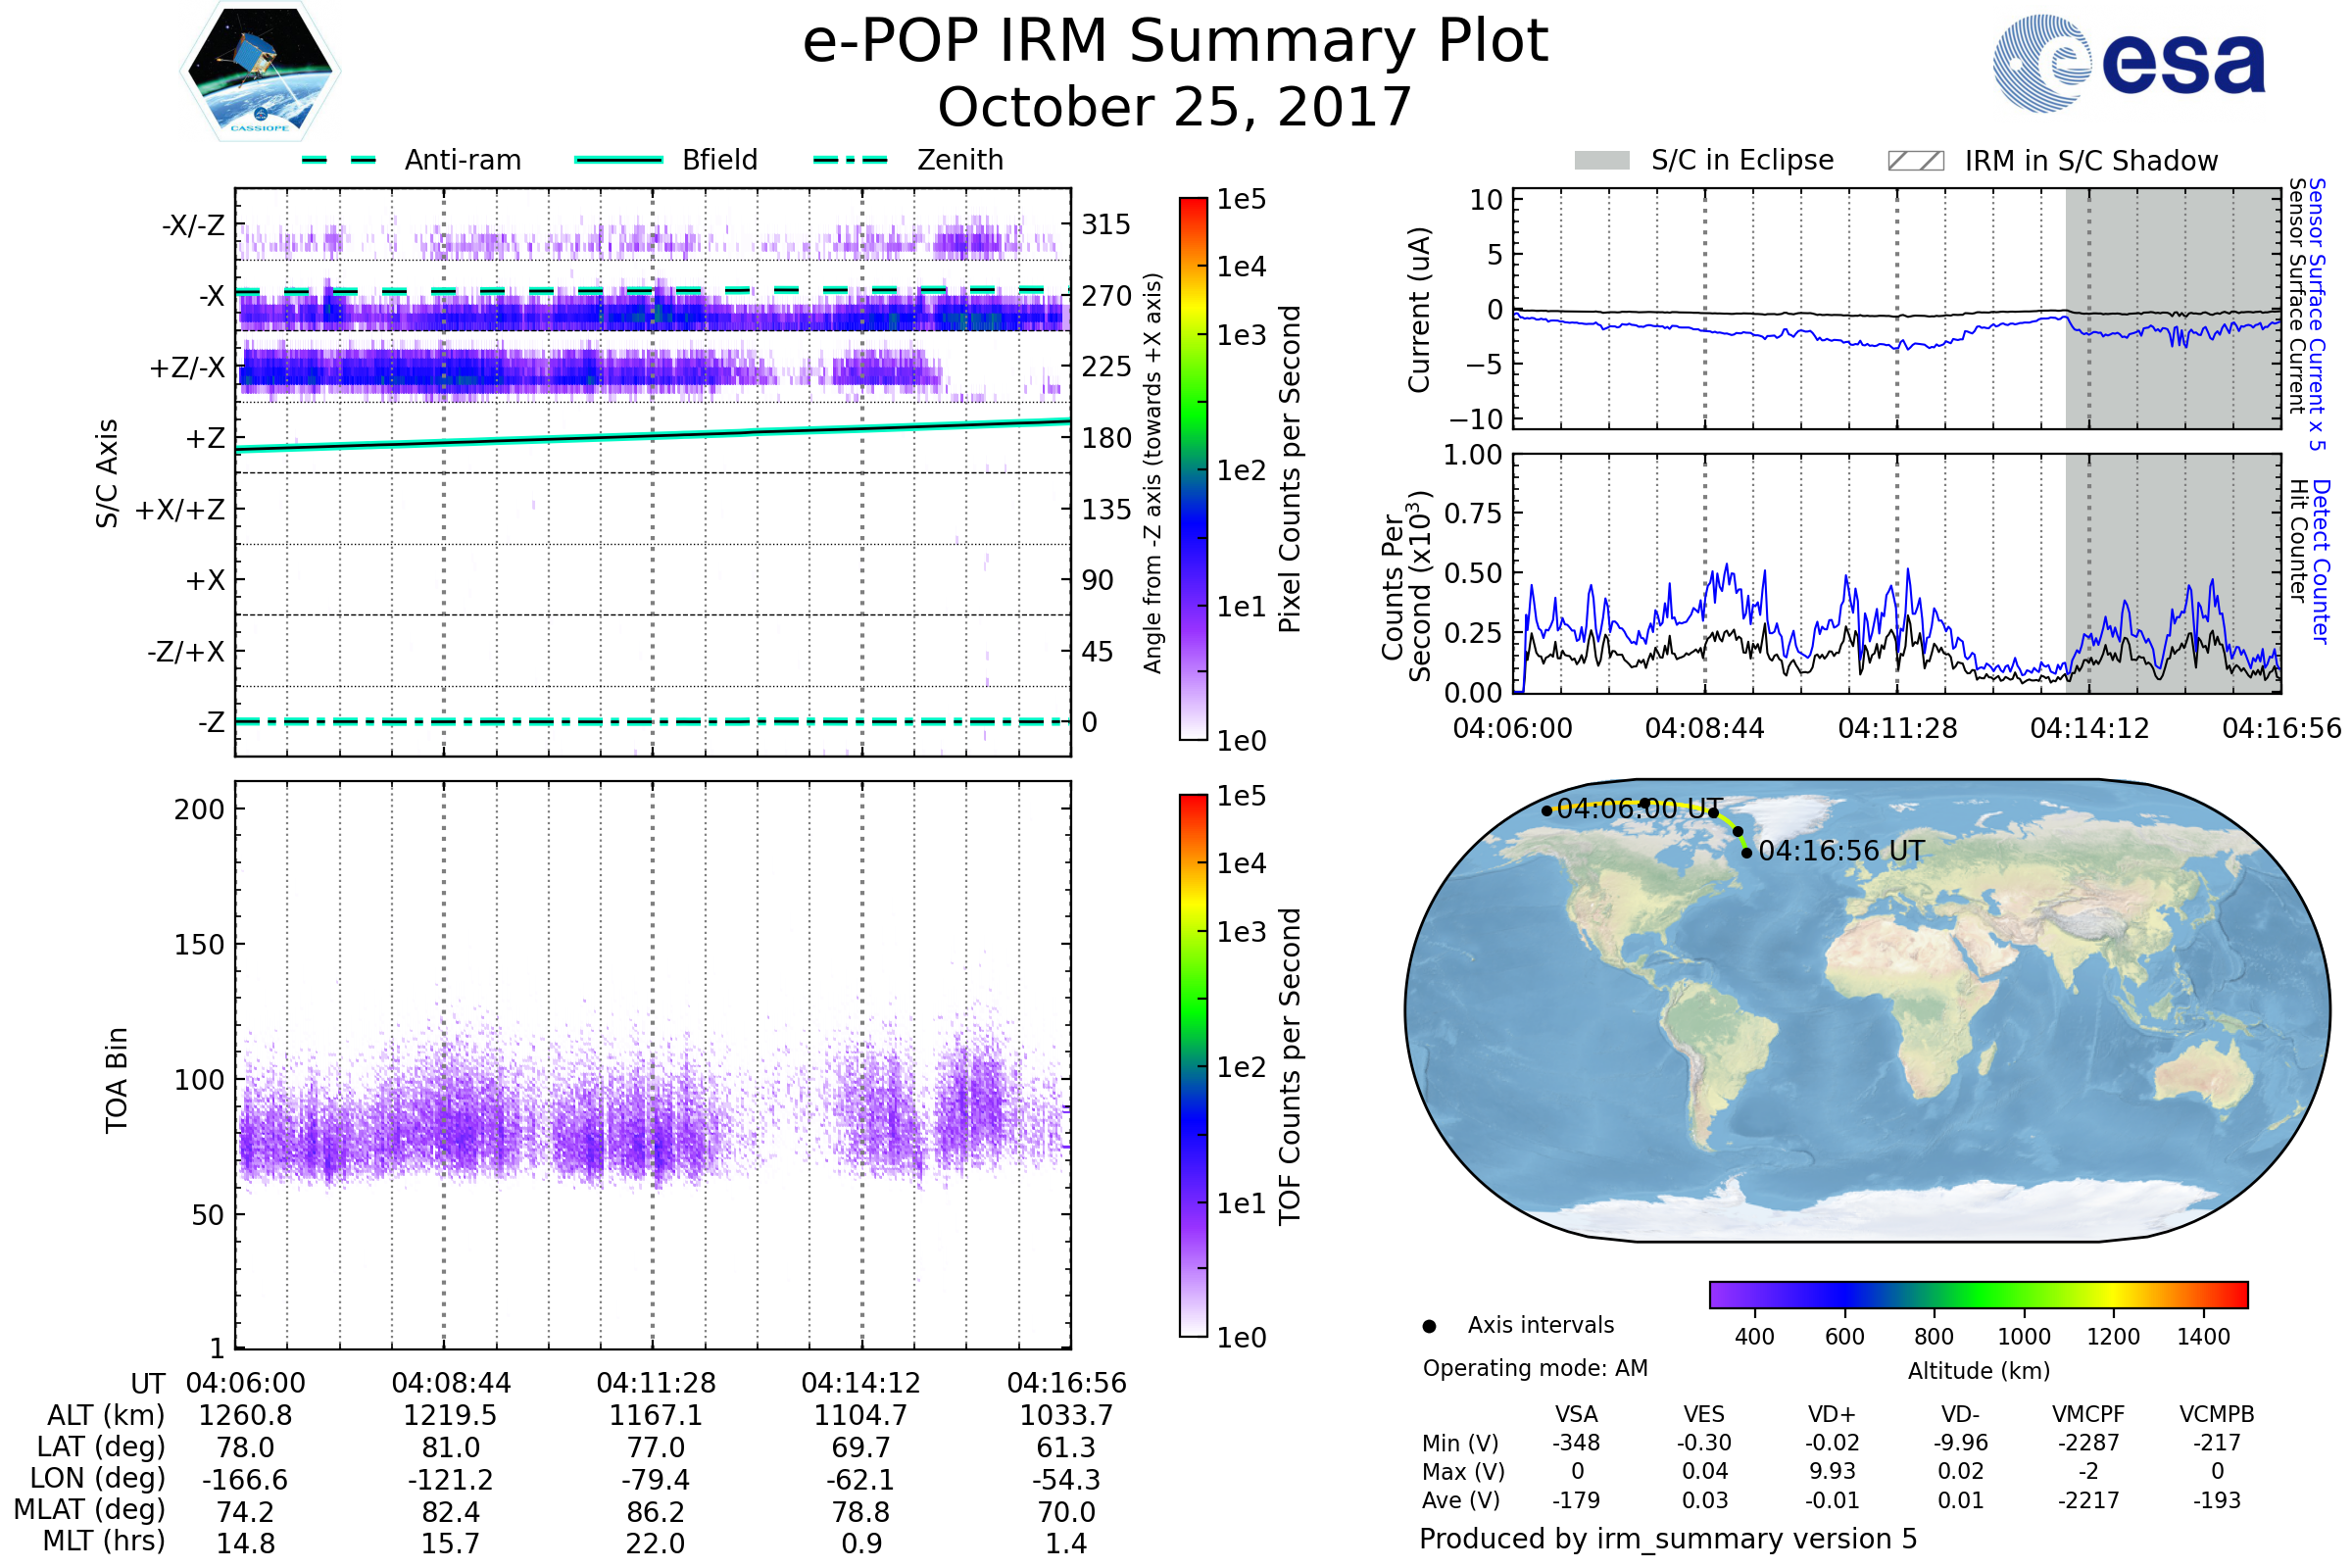Click the Sensor Surface Current x 5 blue label

coord(2316,314)
